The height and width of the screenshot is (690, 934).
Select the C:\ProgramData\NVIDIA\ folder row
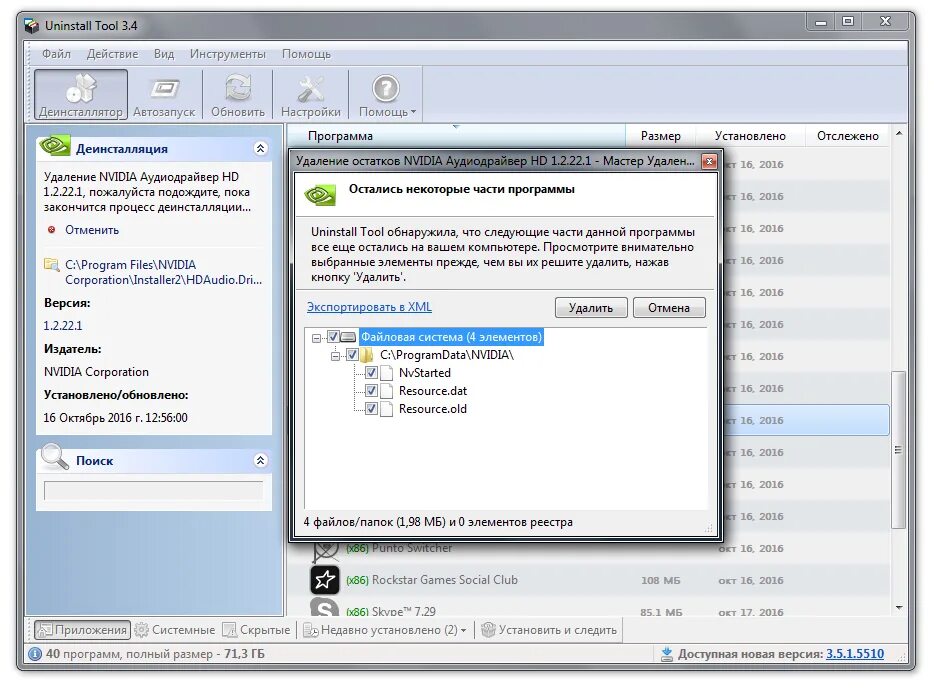(x=447, y=355)
